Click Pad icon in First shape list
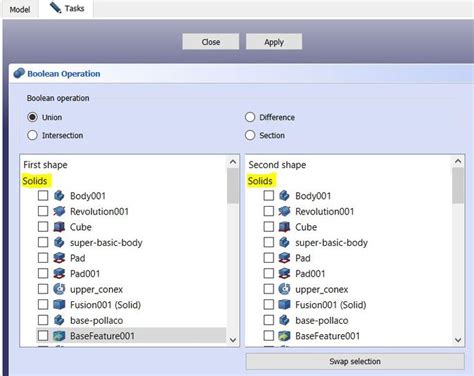 (59, 258)
